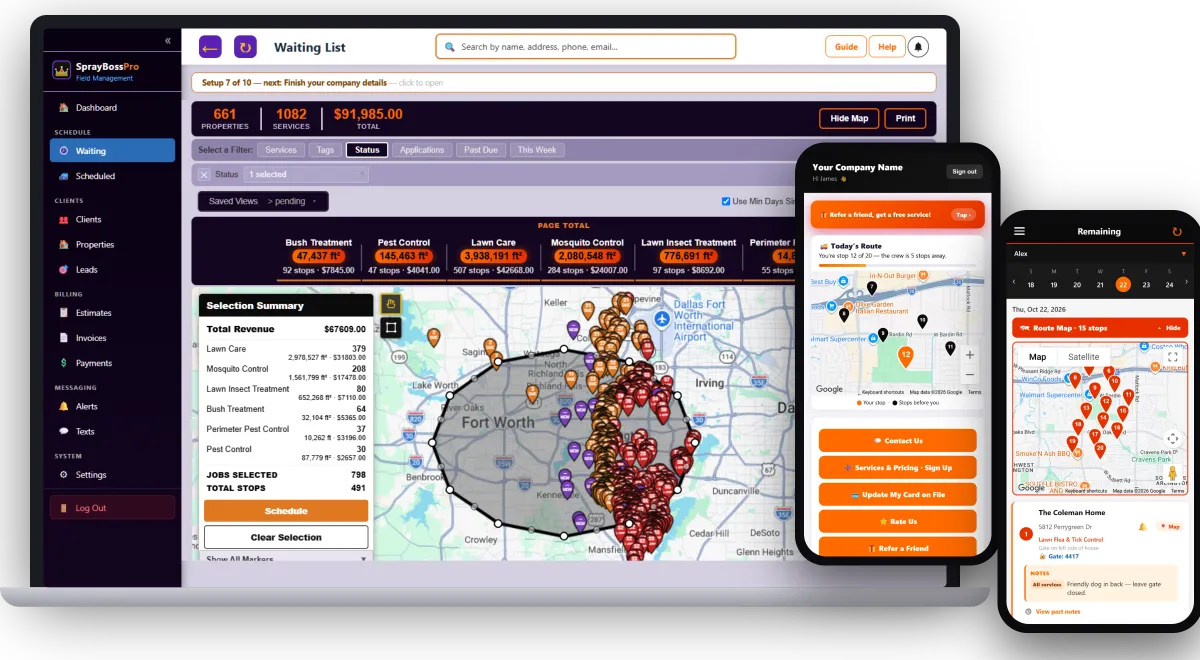Open the Saved Views pending dropdown

(x=263, y=201)
